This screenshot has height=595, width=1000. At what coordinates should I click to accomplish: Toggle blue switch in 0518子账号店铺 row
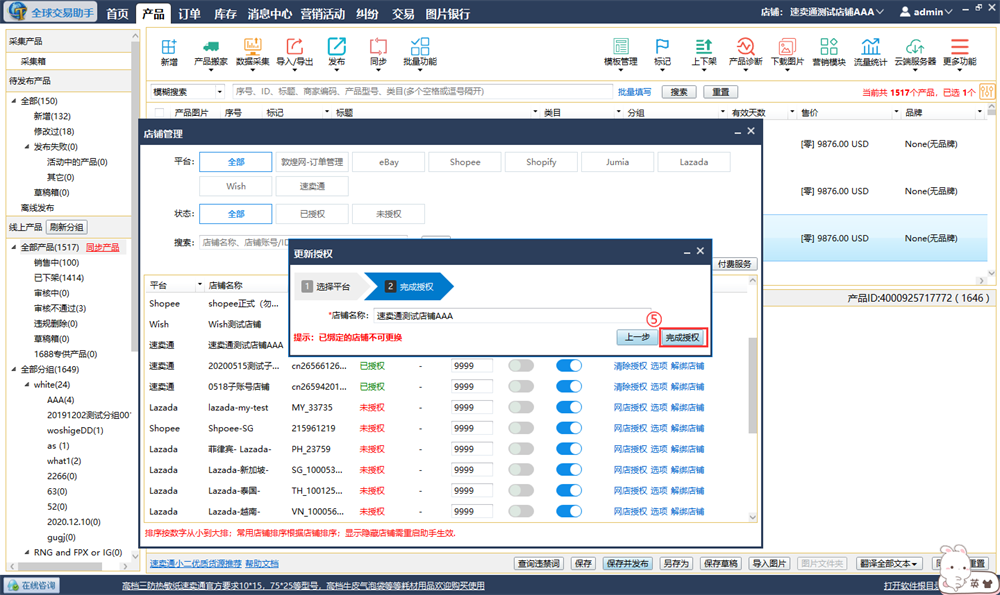pyautogui.click(x=569, y=386)
